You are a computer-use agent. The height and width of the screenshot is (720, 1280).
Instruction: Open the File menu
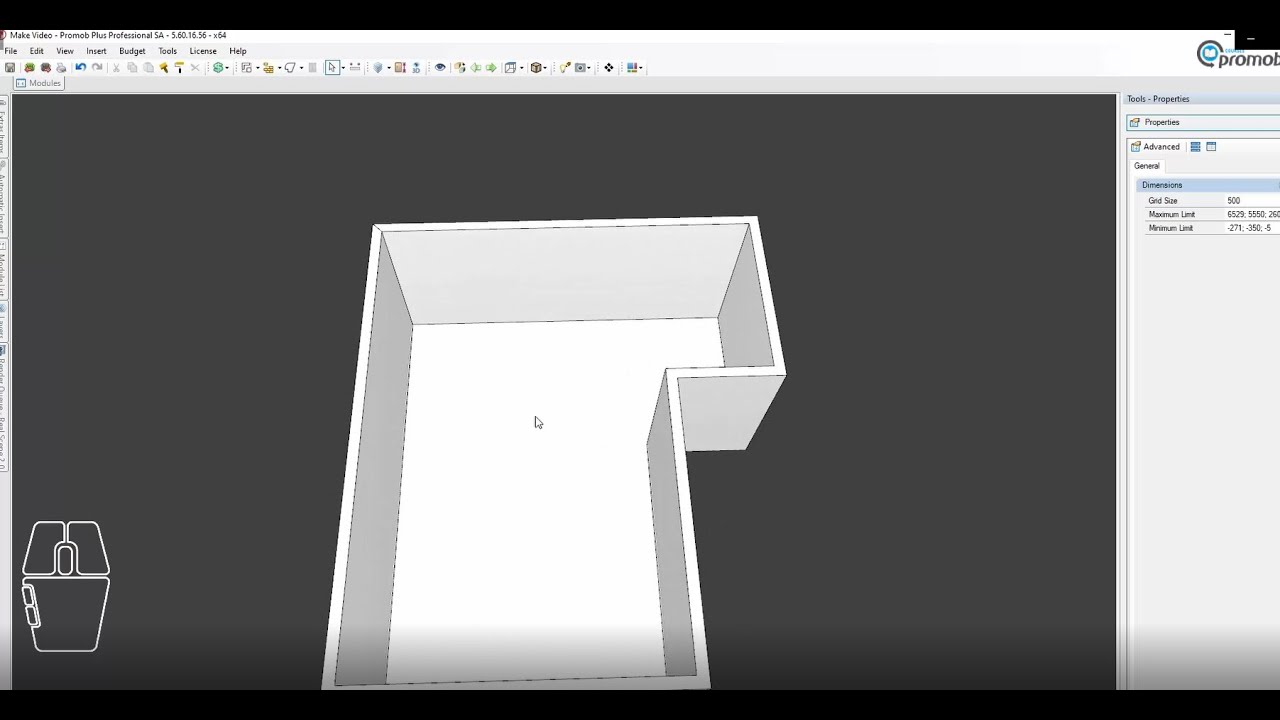click(10, 51)
